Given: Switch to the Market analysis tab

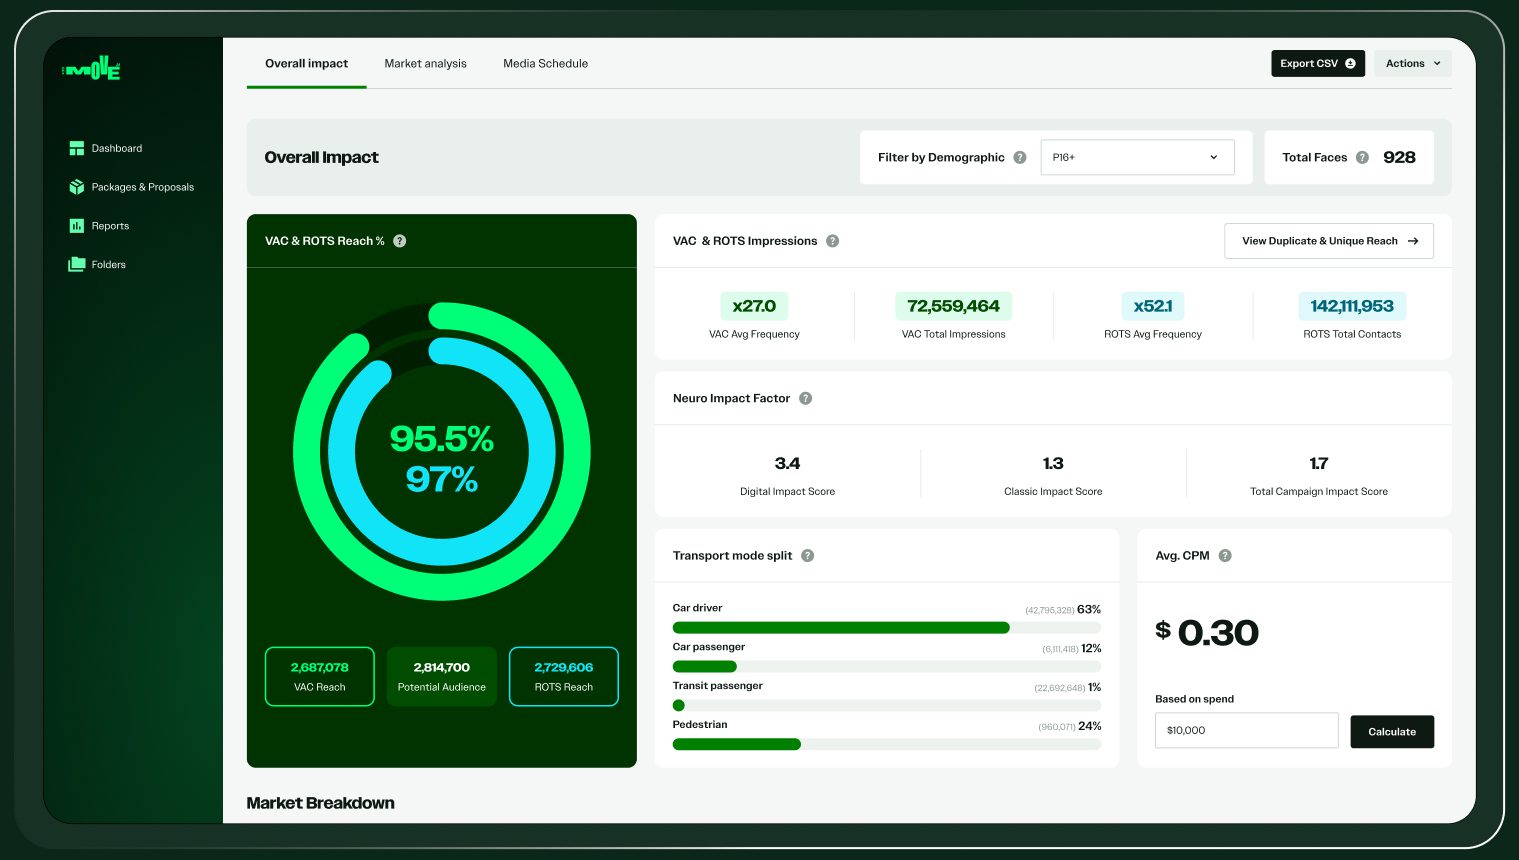Looking at the screenshot, I should pyautogui.click(x=425, y=63).
